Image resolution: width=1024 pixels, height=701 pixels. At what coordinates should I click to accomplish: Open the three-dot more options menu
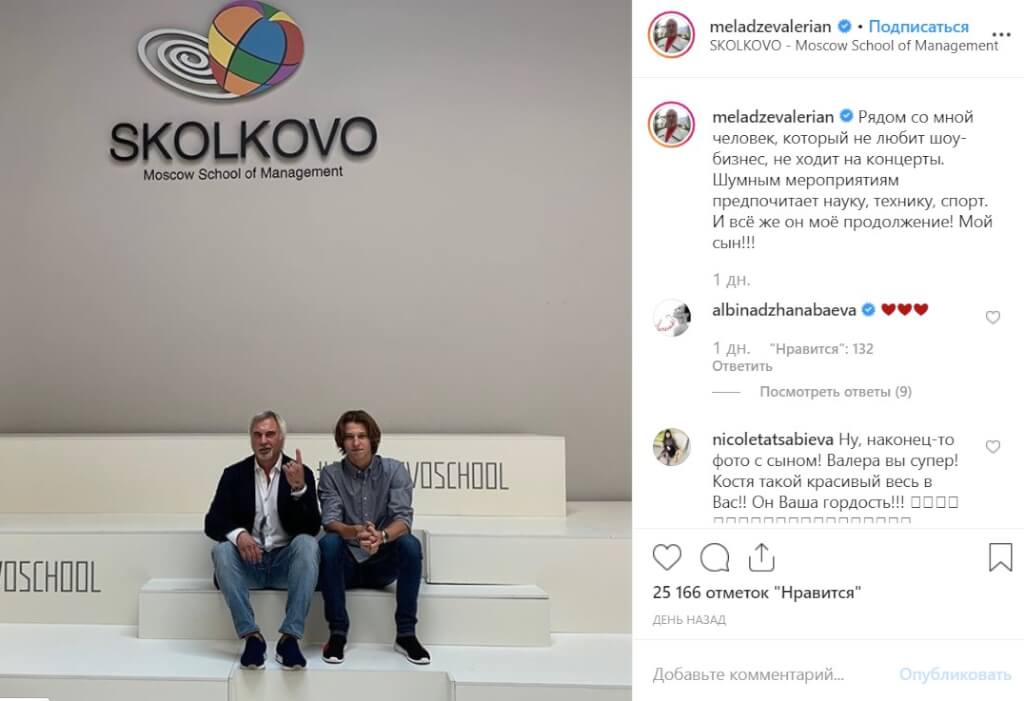click(1001, 35)
